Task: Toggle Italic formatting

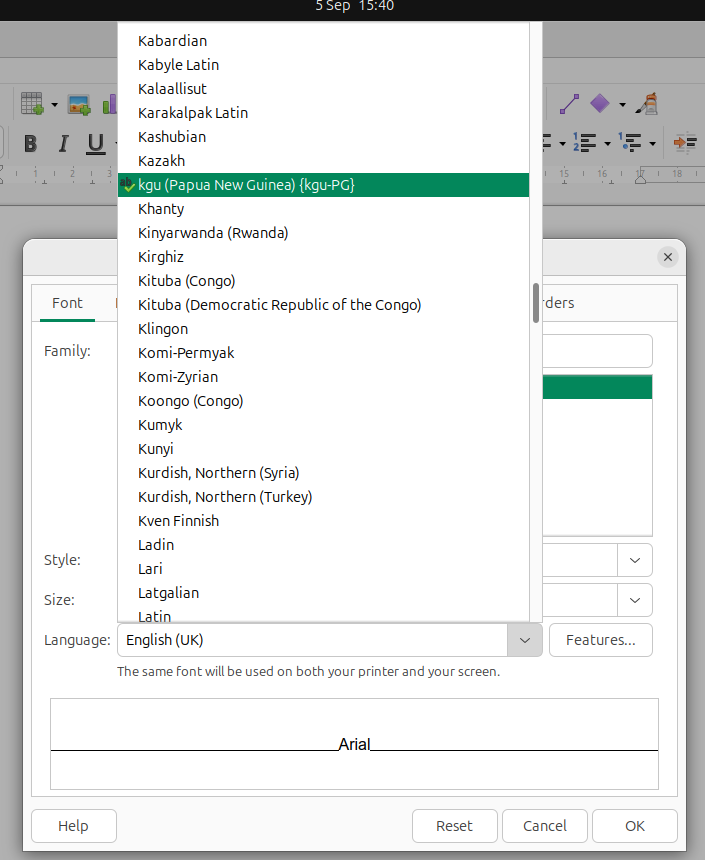Action: tap(63, 143)
